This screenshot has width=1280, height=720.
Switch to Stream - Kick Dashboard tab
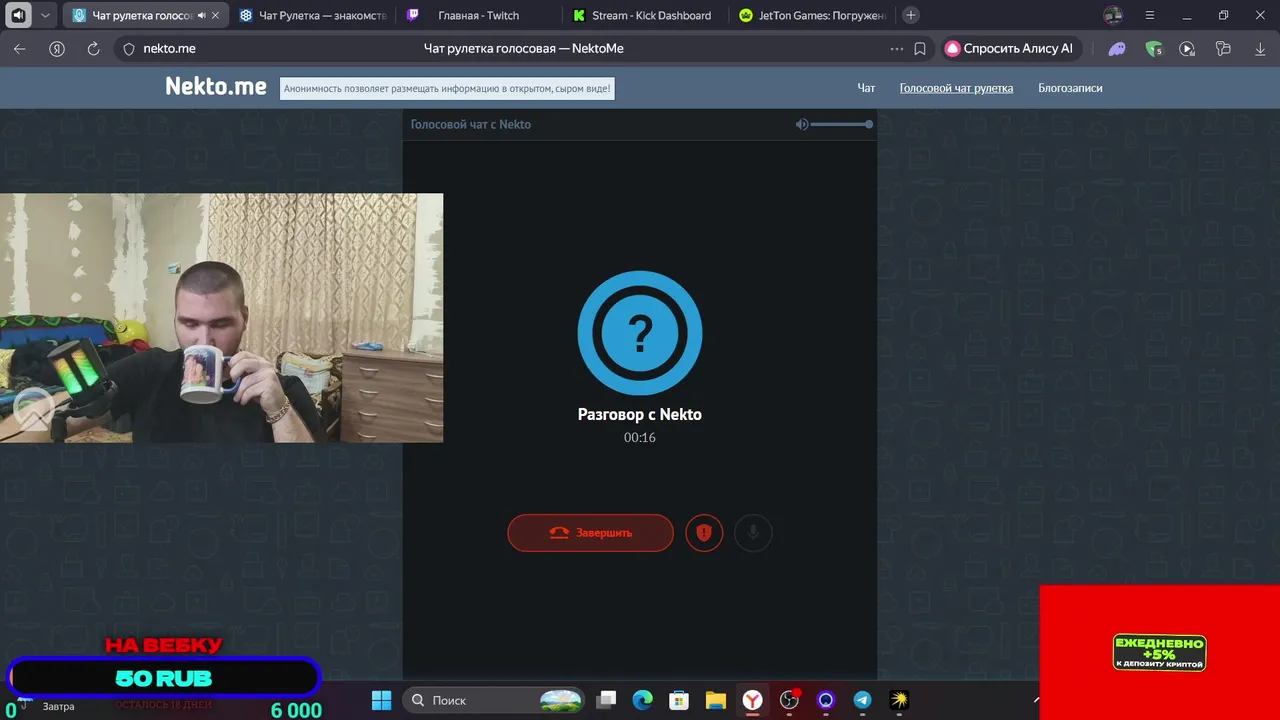pyautogui.click(x=646, y=15)
